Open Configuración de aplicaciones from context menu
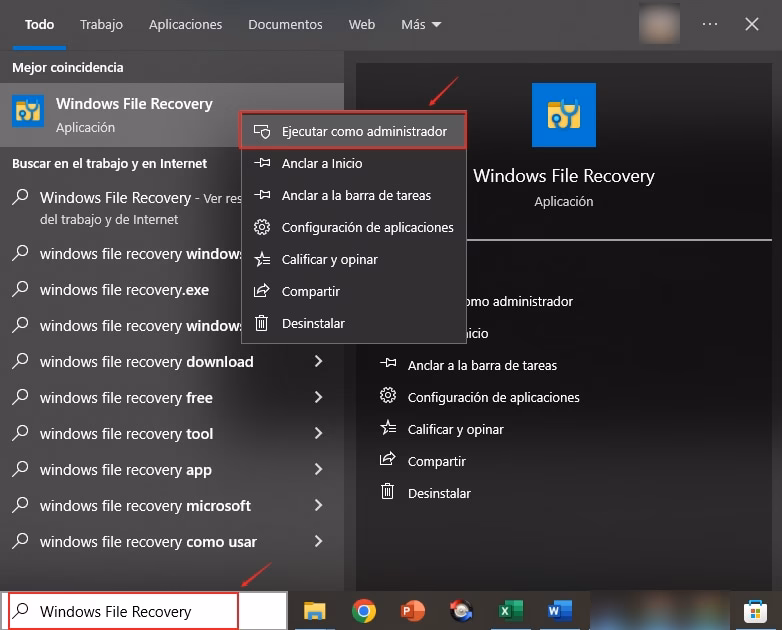The height and width of the screenshot is (630, 782). pyautogui.click(x=354, y=227)
